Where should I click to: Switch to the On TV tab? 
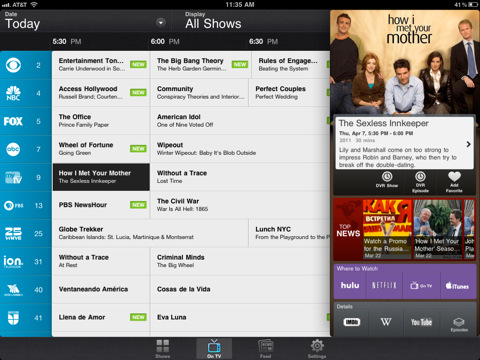pyautogui.click(x=214, y=348)
